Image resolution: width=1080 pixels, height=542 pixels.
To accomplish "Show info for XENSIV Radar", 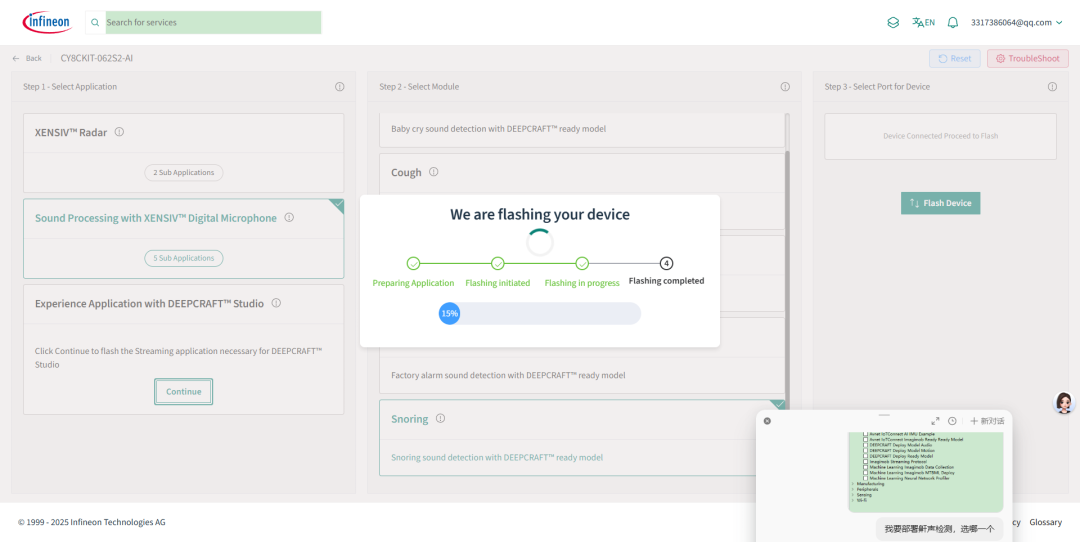I will (119, 132).
